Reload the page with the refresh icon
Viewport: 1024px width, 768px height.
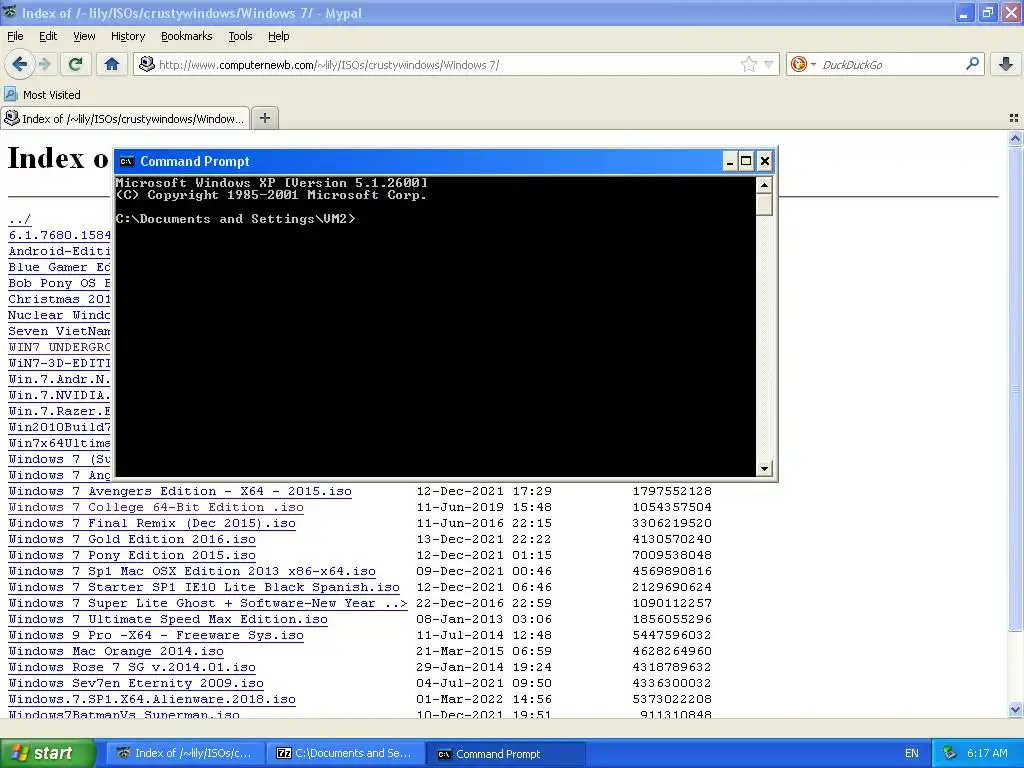coord(76,64)
